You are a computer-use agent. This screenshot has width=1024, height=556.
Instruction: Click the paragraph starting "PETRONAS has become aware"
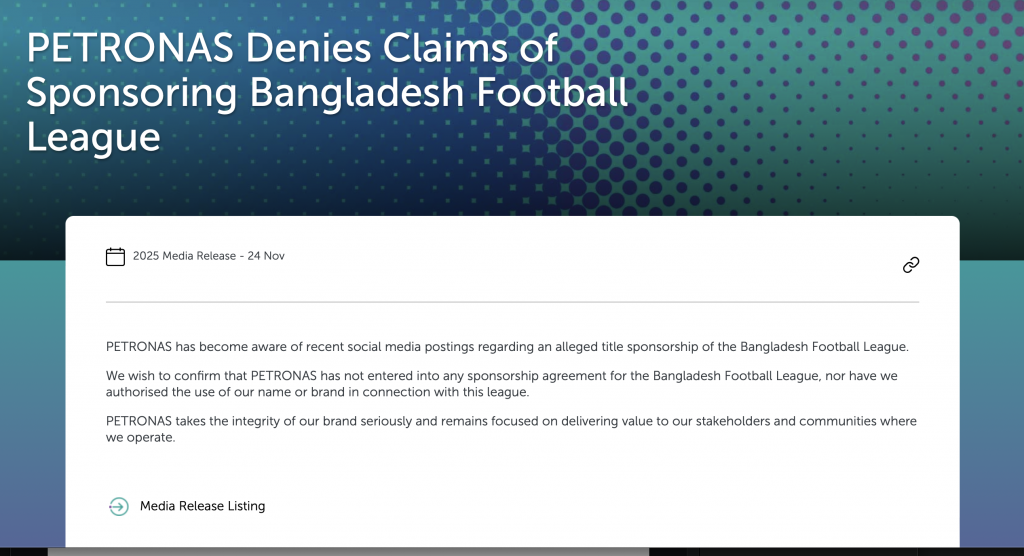(x=506, y=347)
